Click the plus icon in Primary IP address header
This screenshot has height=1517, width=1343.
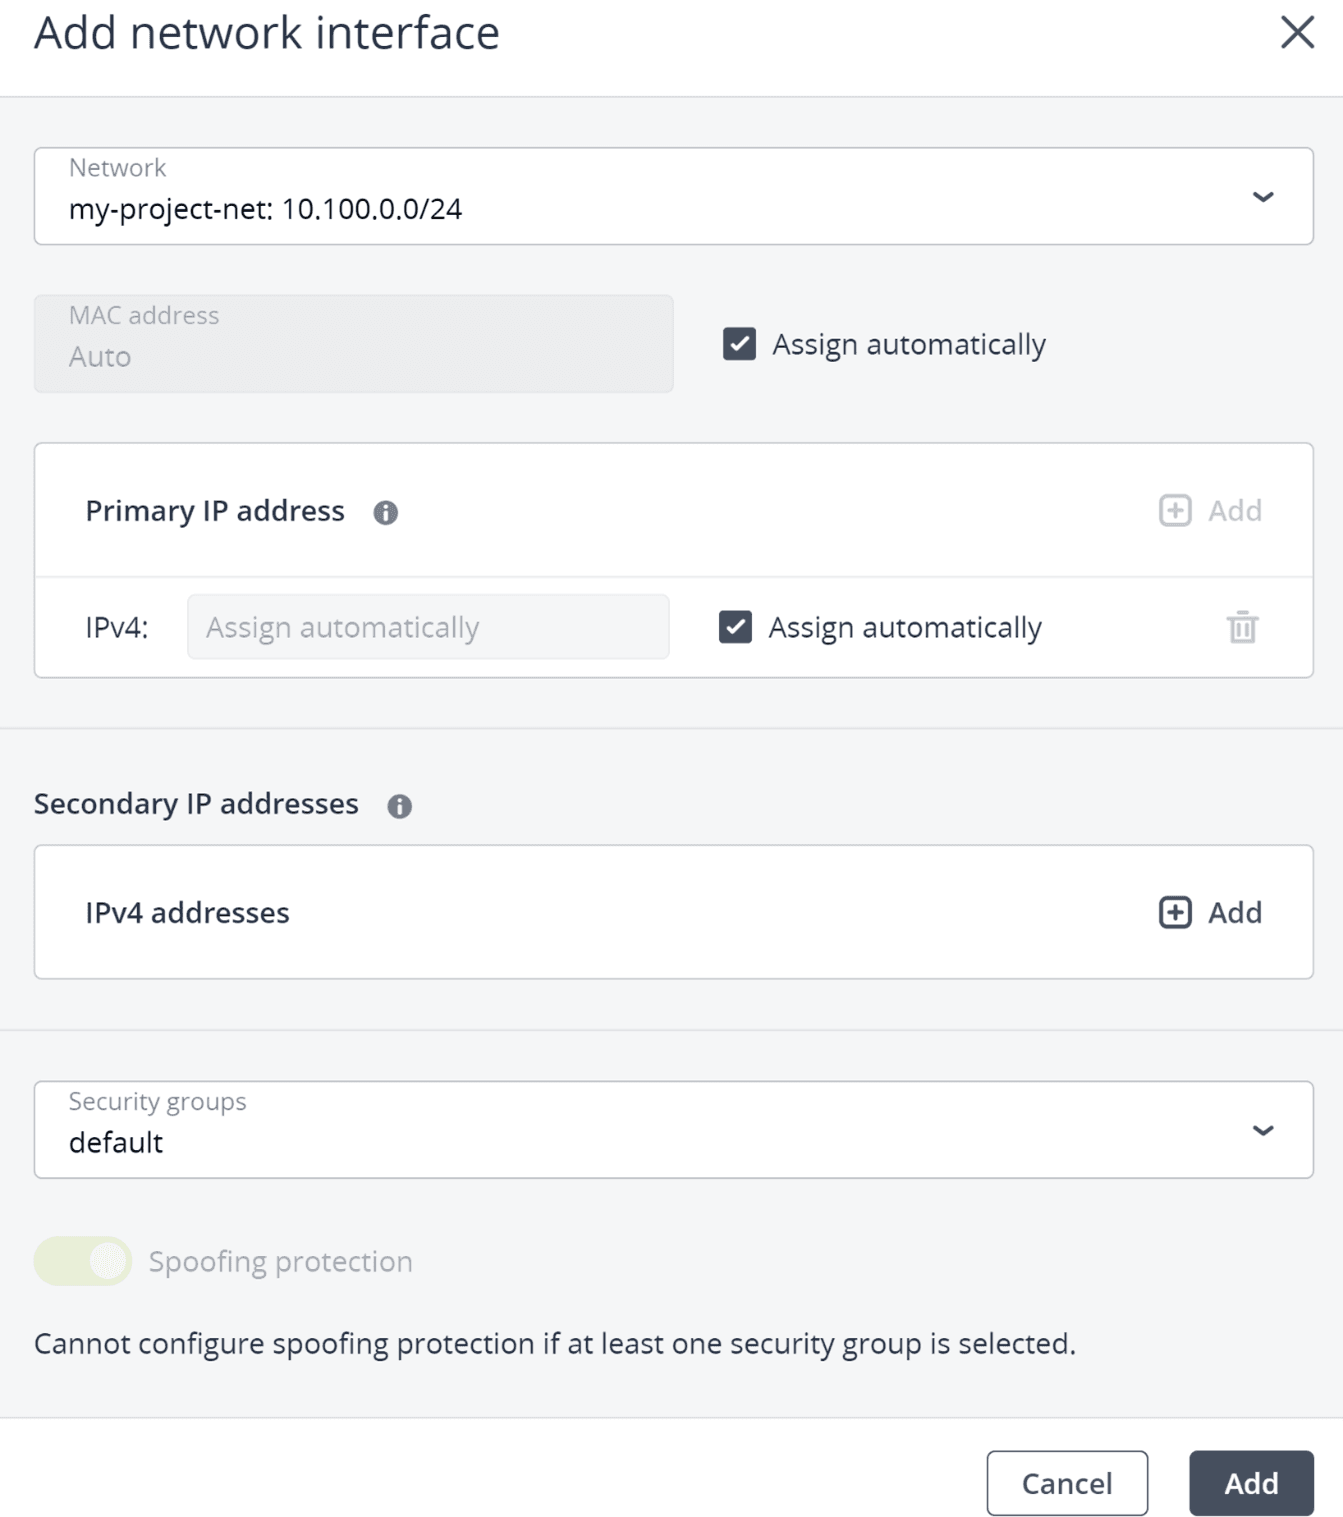[1175, 510]
